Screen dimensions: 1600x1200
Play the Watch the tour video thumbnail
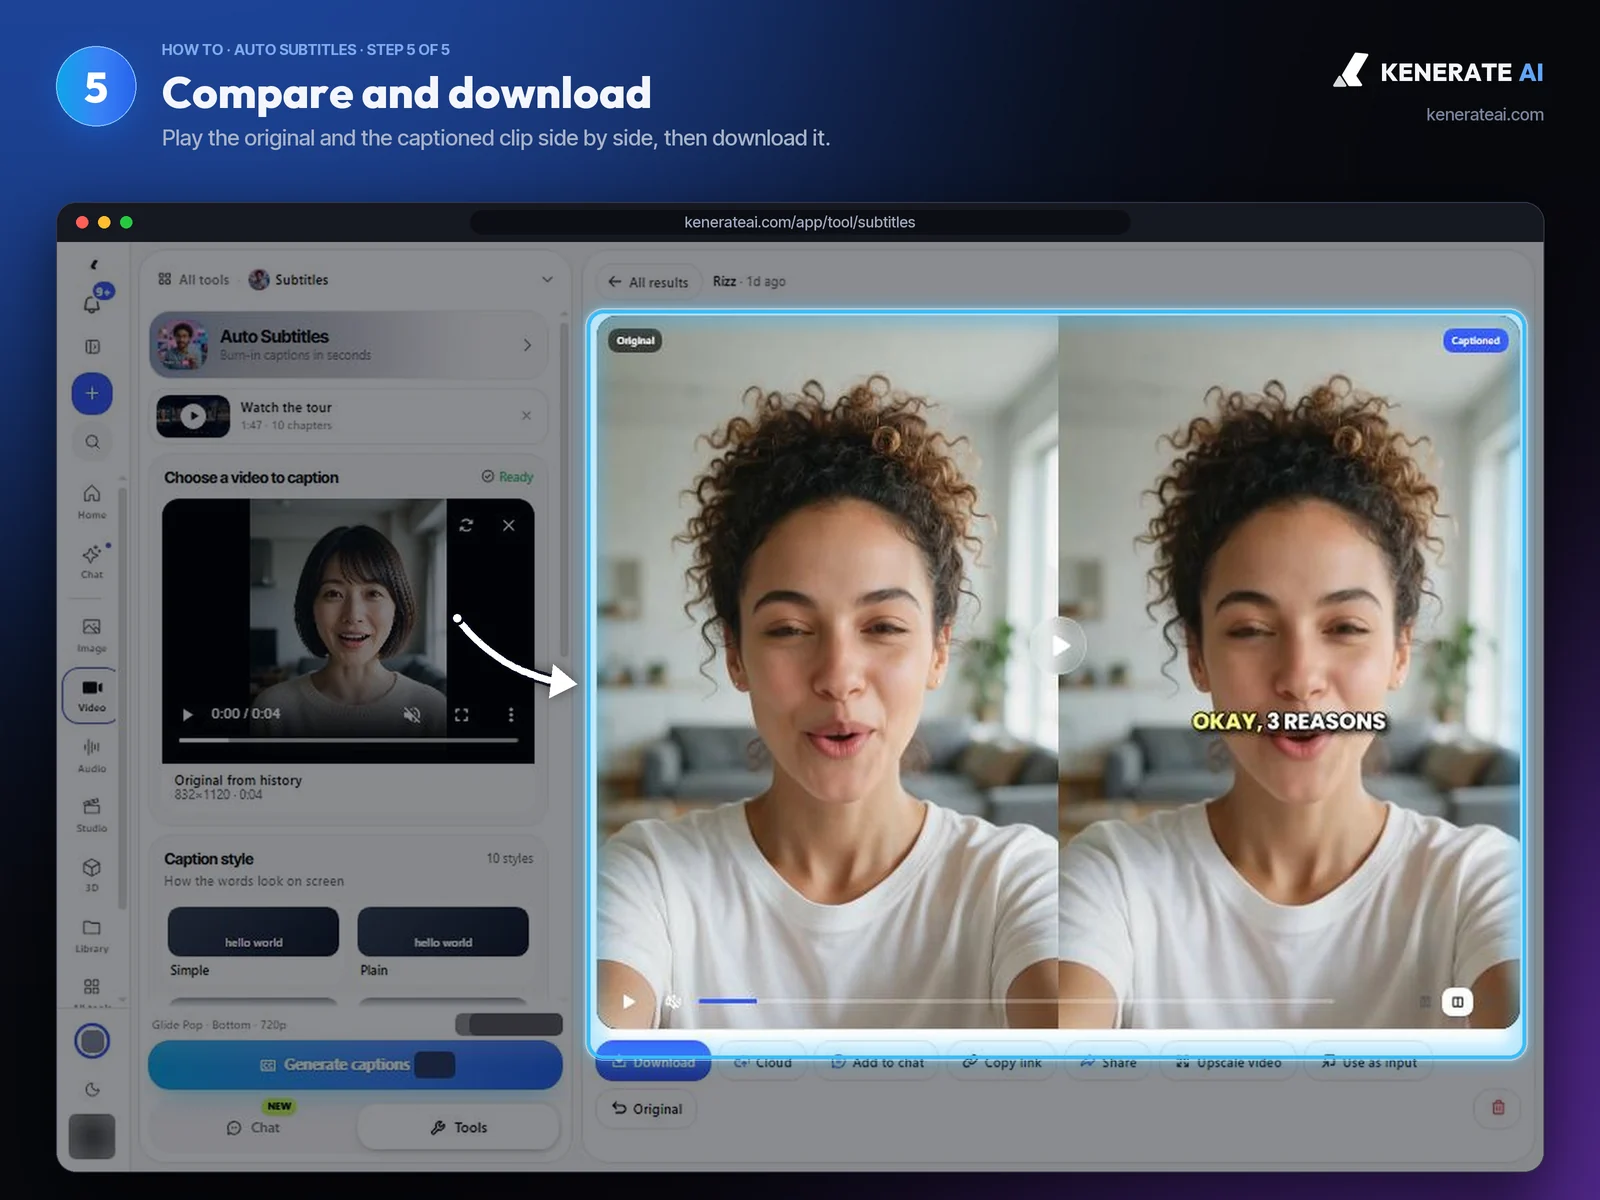coord(193,416)
